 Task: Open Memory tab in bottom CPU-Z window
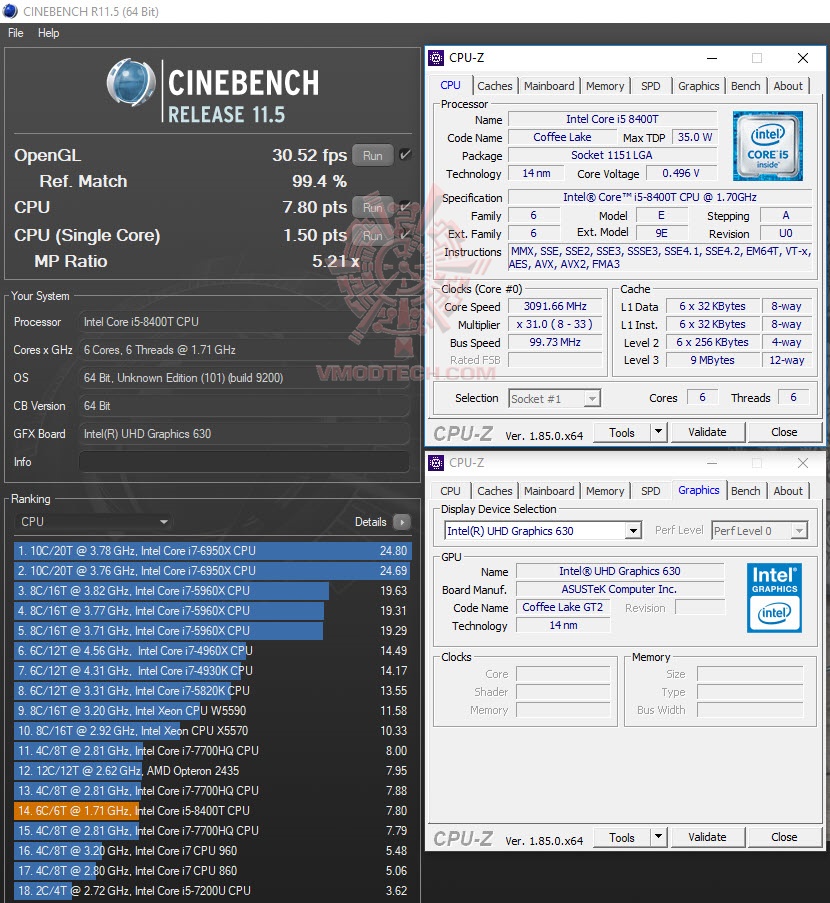click(x=605, y=491)
